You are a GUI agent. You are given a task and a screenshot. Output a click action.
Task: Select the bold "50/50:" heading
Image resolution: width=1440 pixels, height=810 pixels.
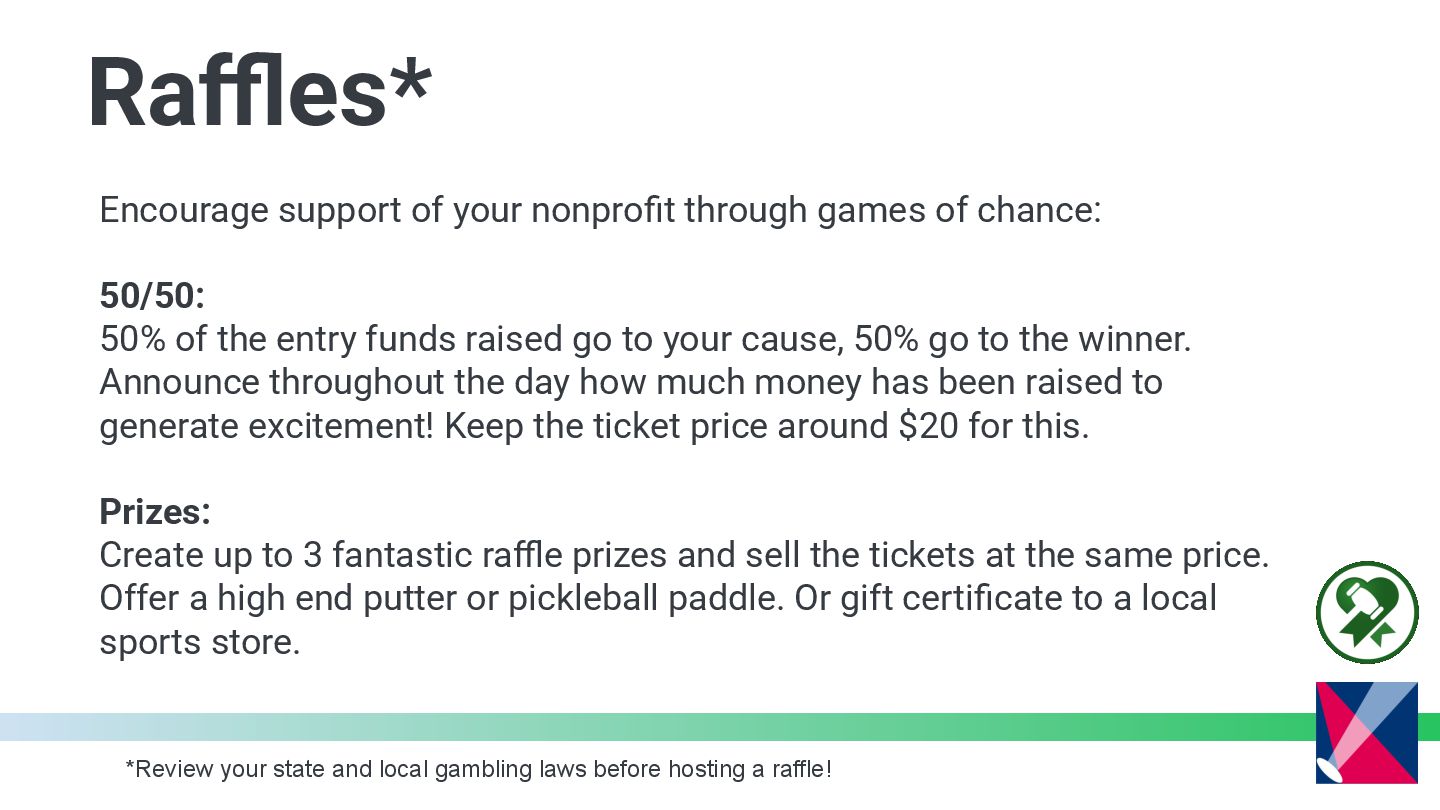(x=152, y=296)
